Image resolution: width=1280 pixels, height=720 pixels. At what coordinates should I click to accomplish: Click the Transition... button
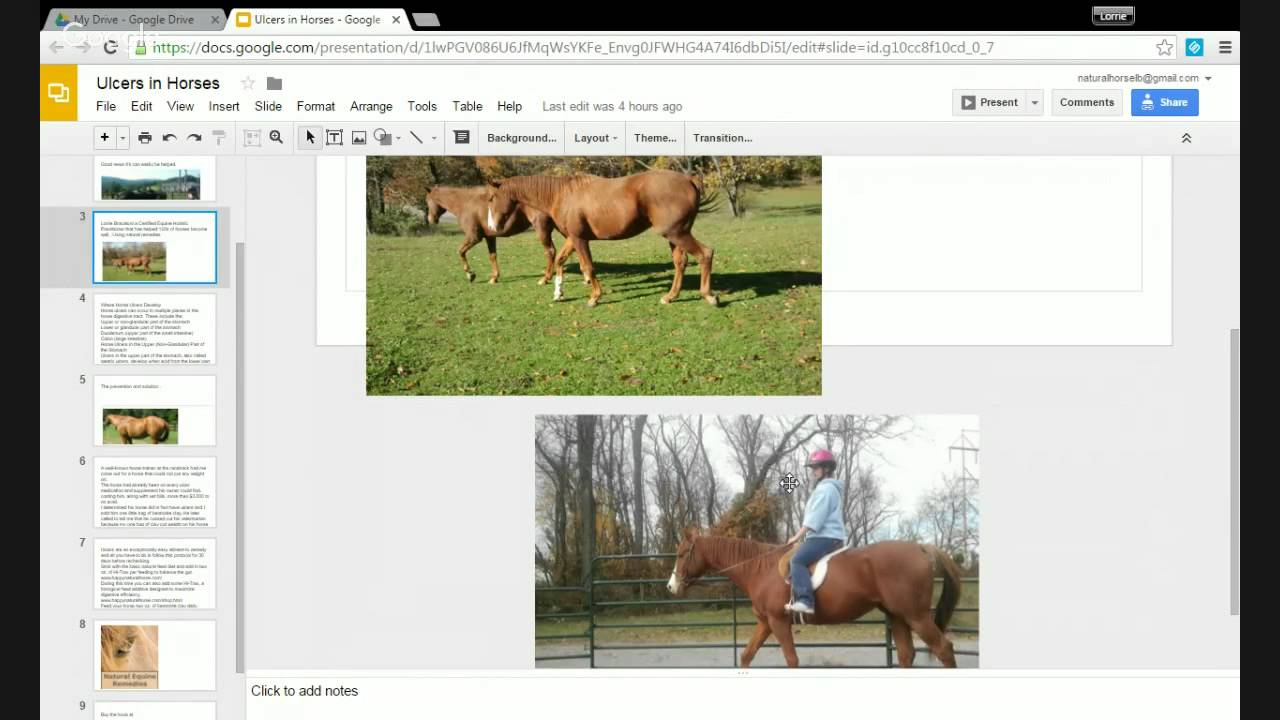(722, 138)
